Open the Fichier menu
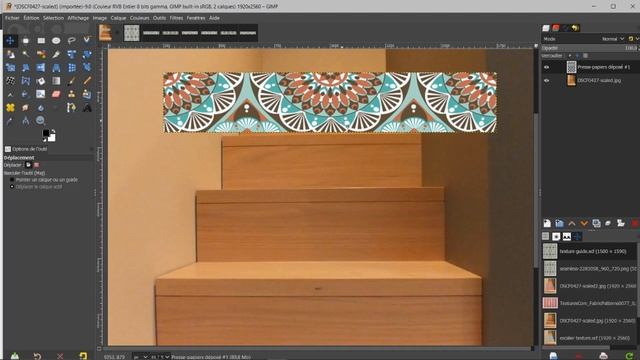The height and width of the screenshot is (360, 640). point(12,18)
